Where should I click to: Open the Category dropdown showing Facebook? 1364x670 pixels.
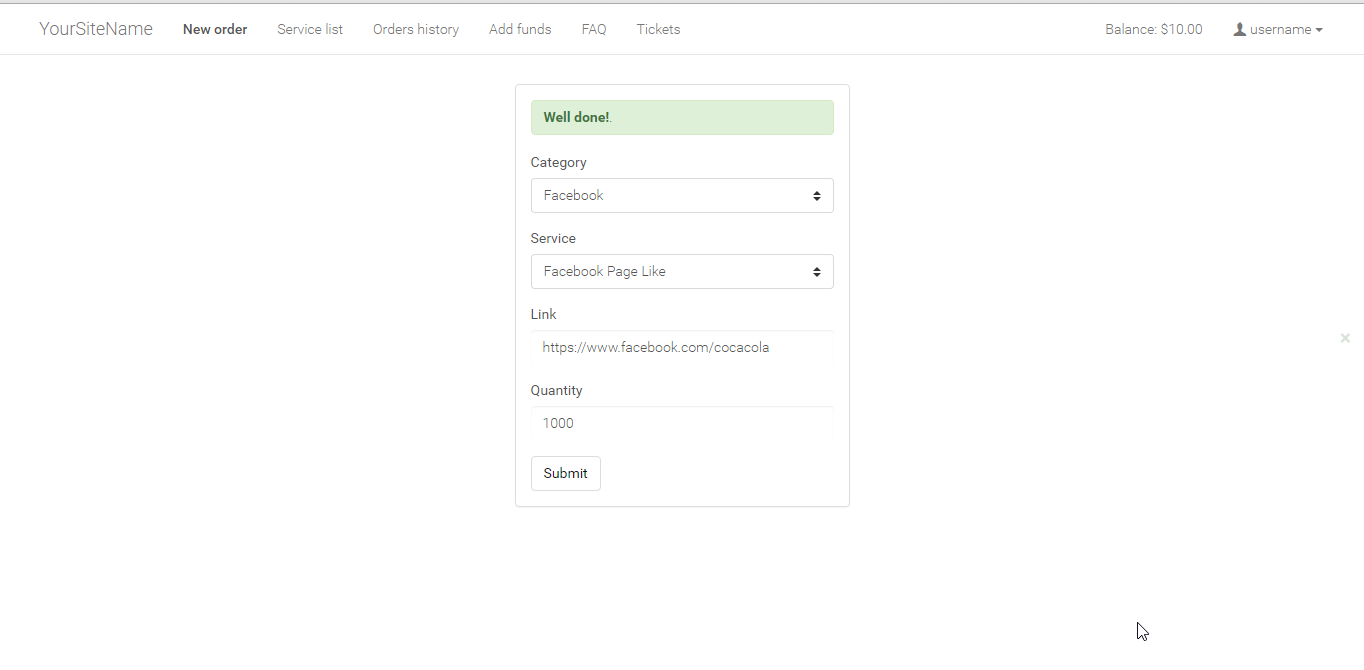tap(682, 196)
